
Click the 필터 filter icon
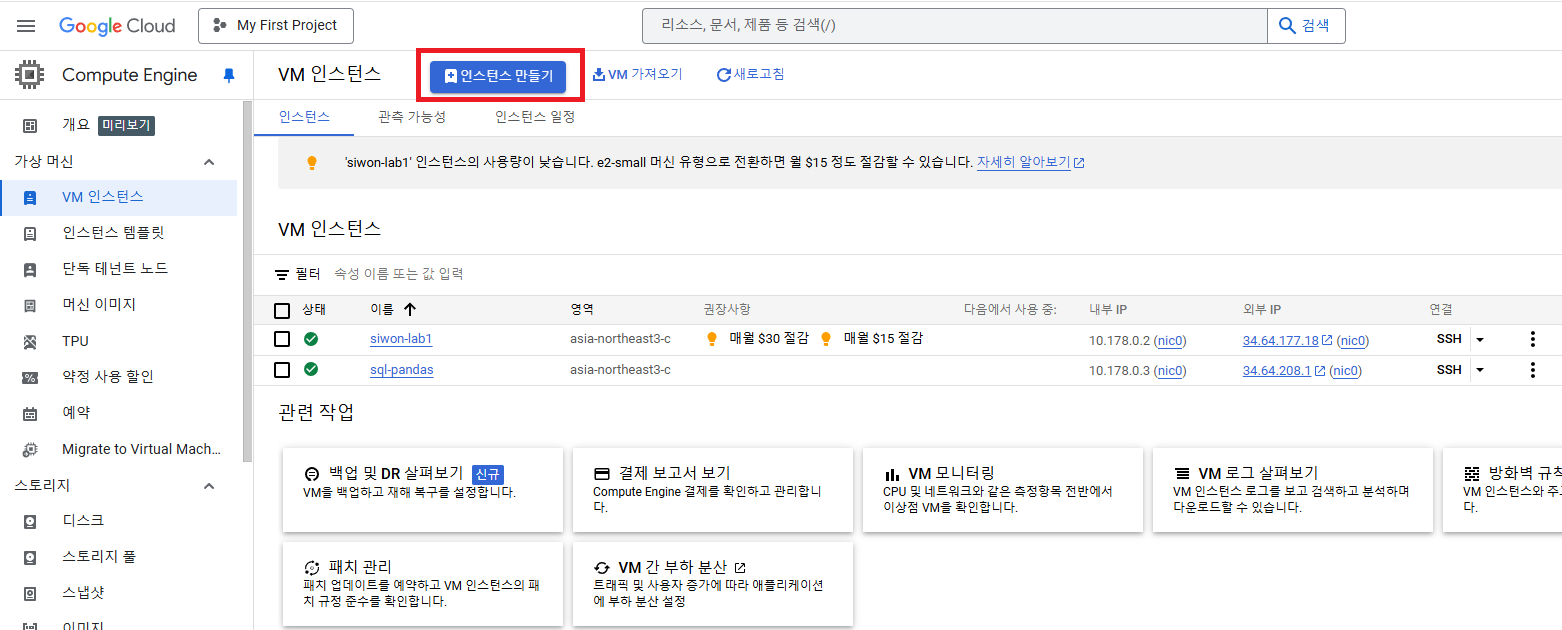(x=282, y=274)
